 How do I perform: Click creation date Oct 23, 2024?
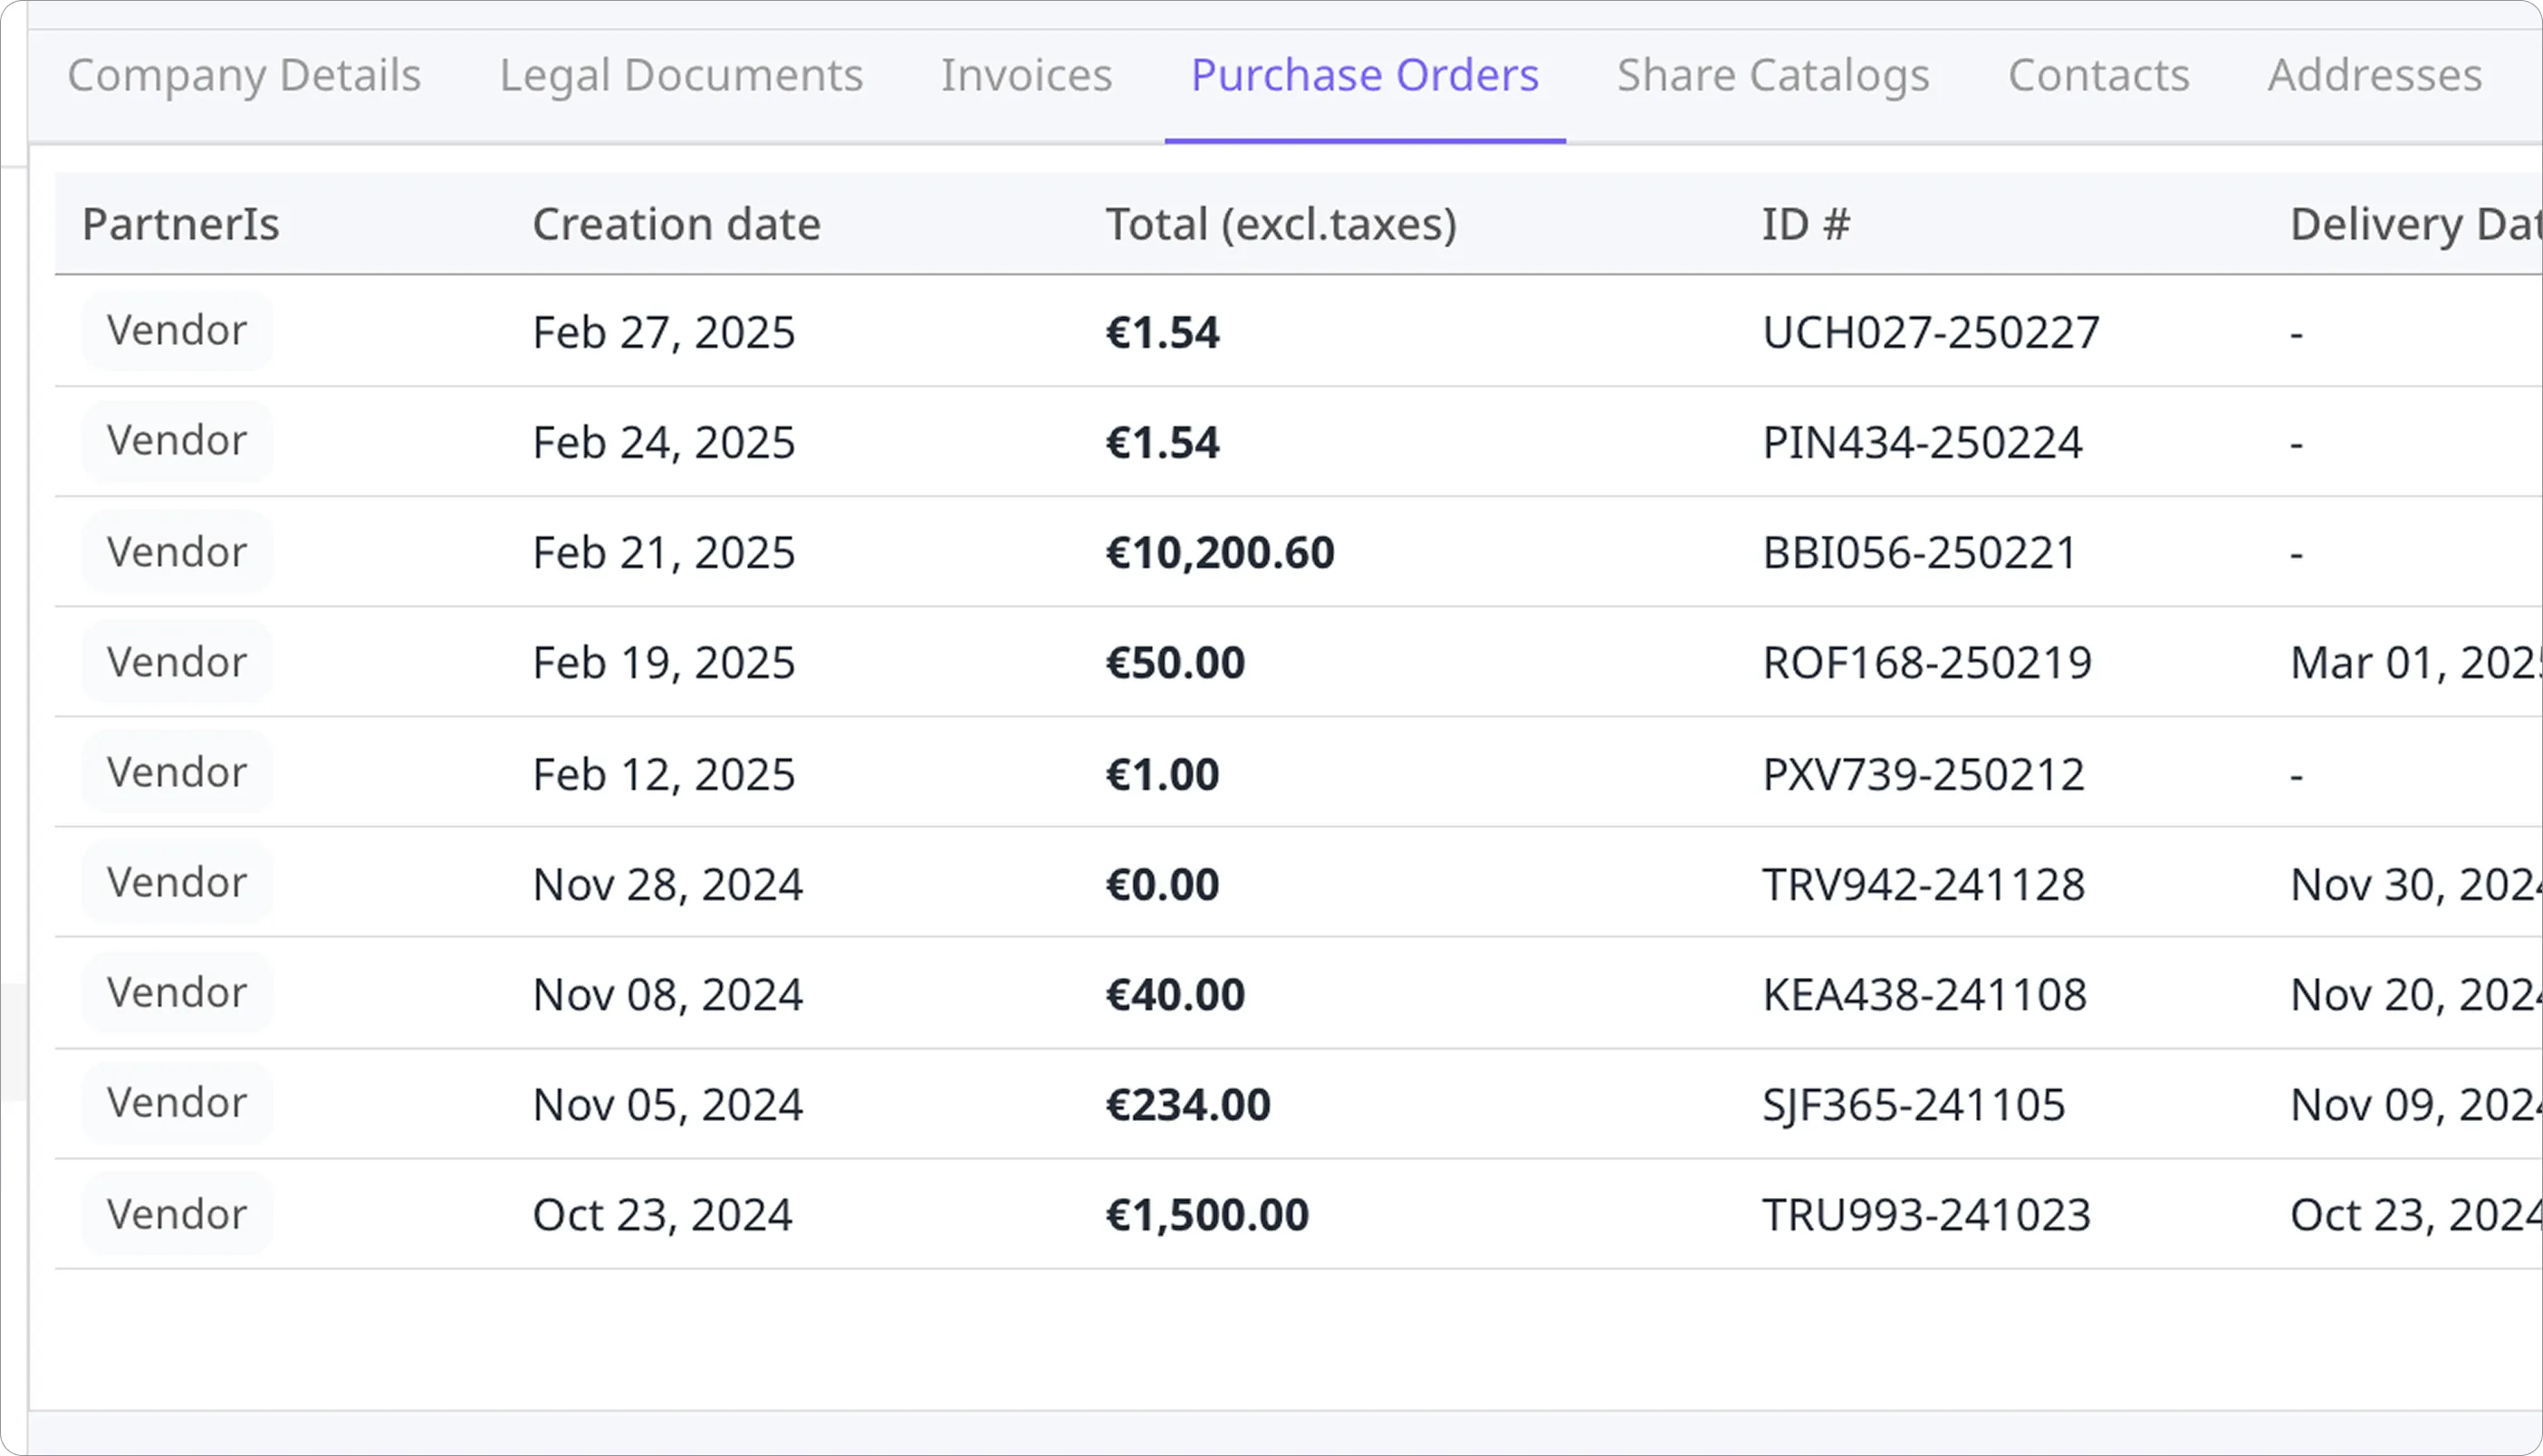click(662, 1215)
